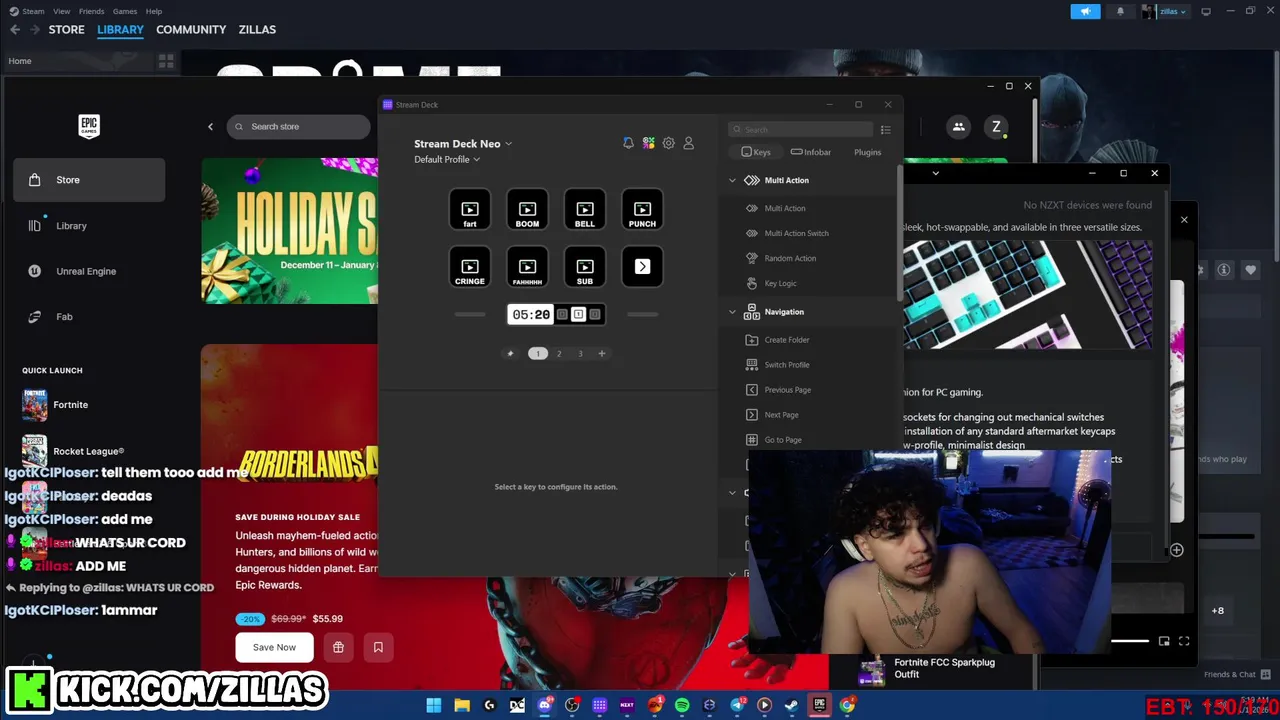This screenshot has width=1280, height=720.
Task: Select the 'fart' key on Stream Deck
Action: tap(470, 210)
